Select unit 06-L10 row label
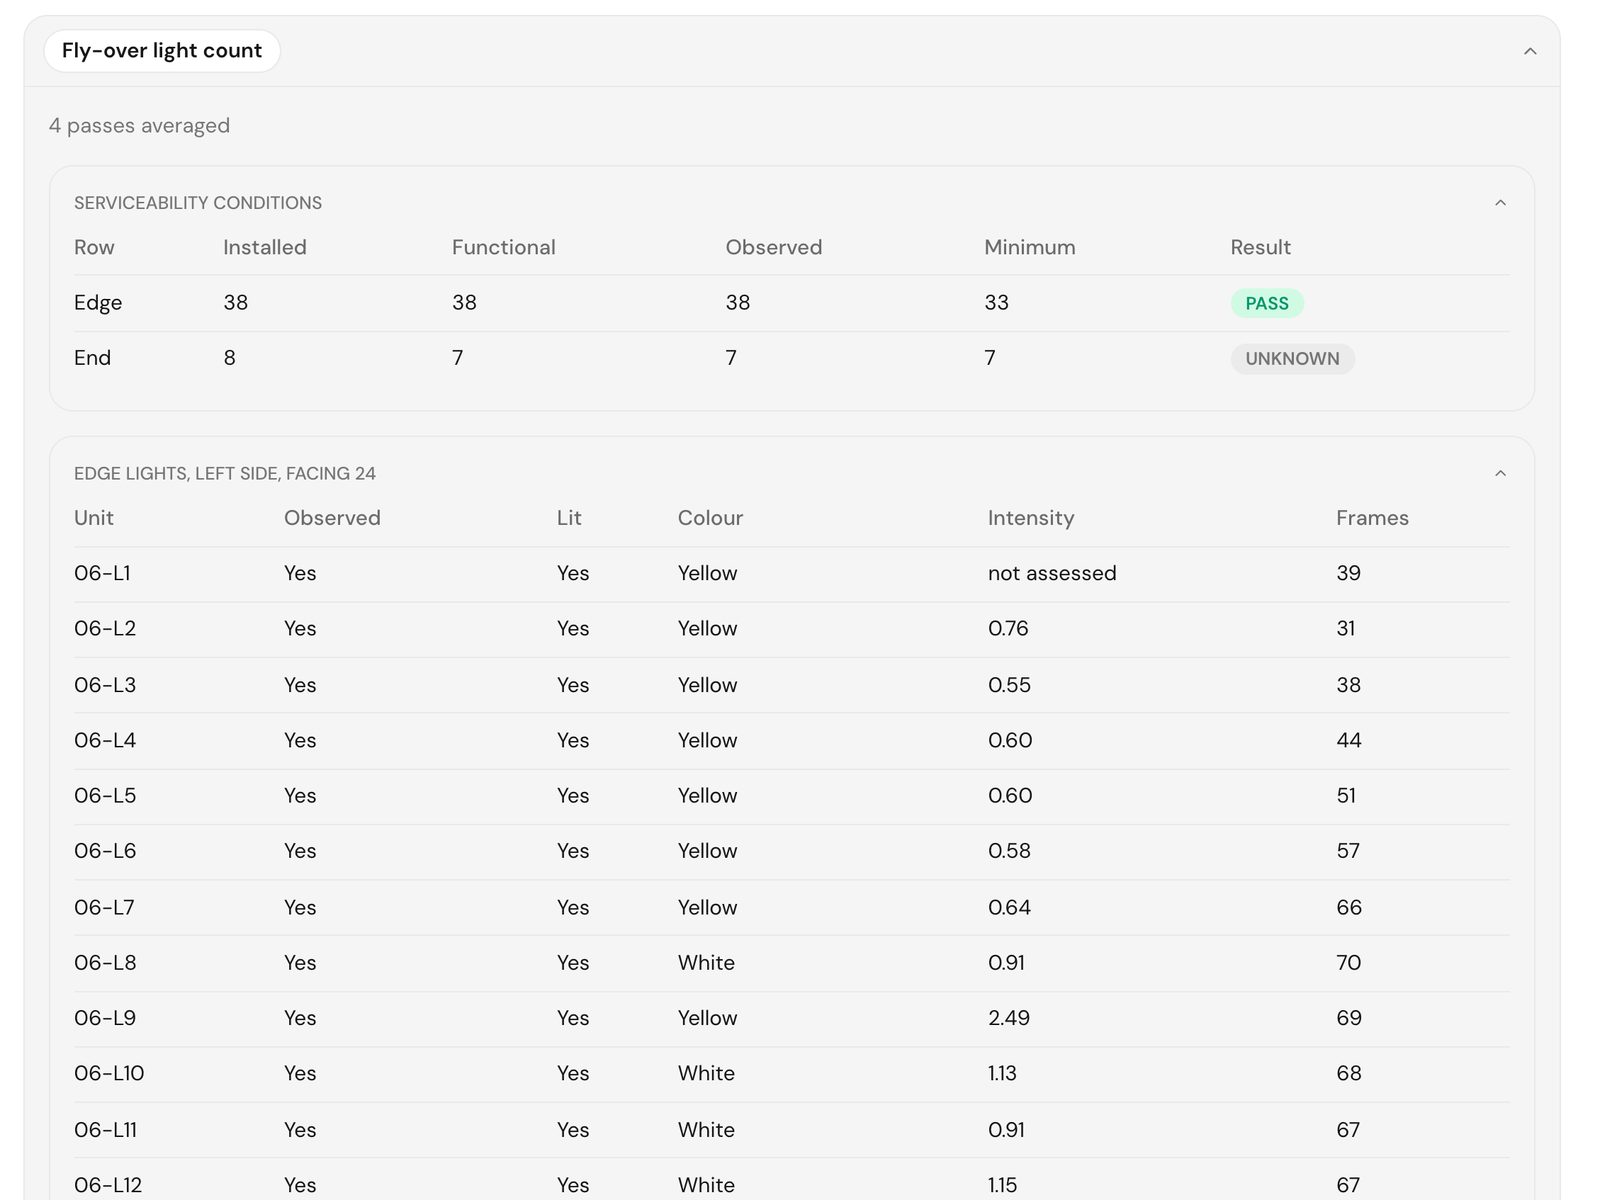Viewport: 1600px width, 1200px height. click(x=109, y=1073)
